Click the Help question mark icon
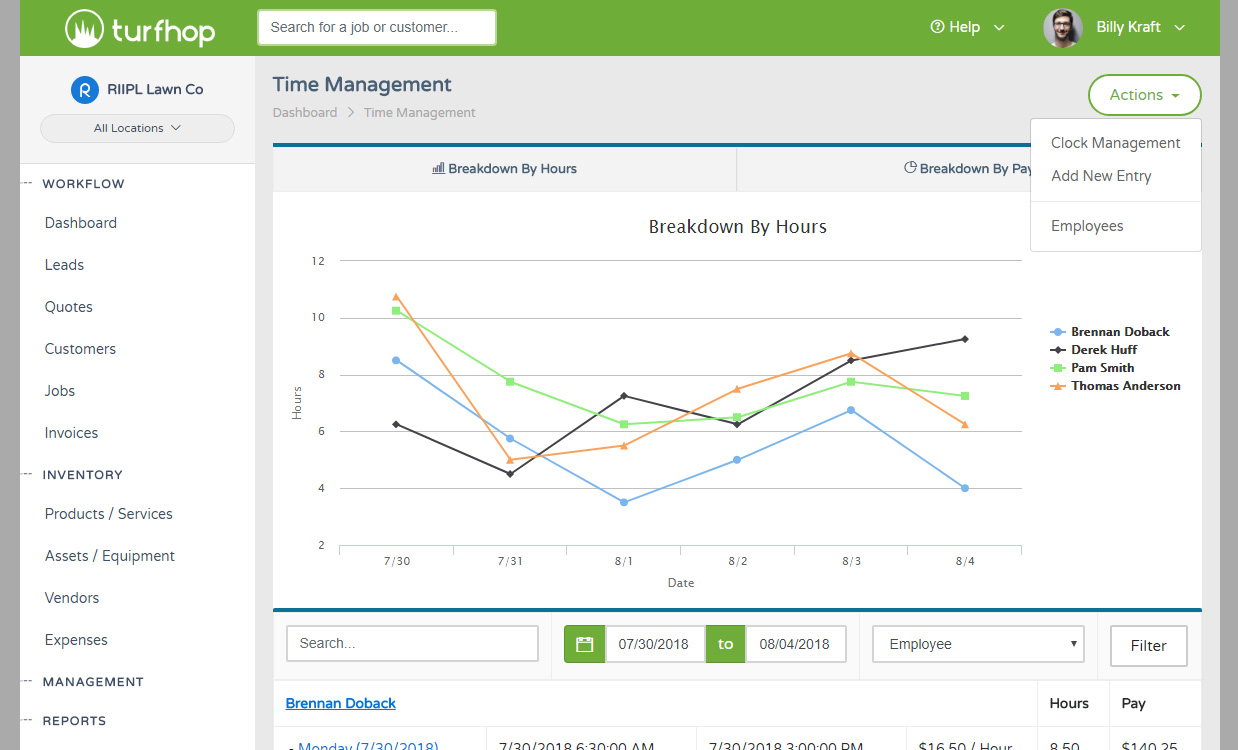1238x750 pixels. point(938,27)
